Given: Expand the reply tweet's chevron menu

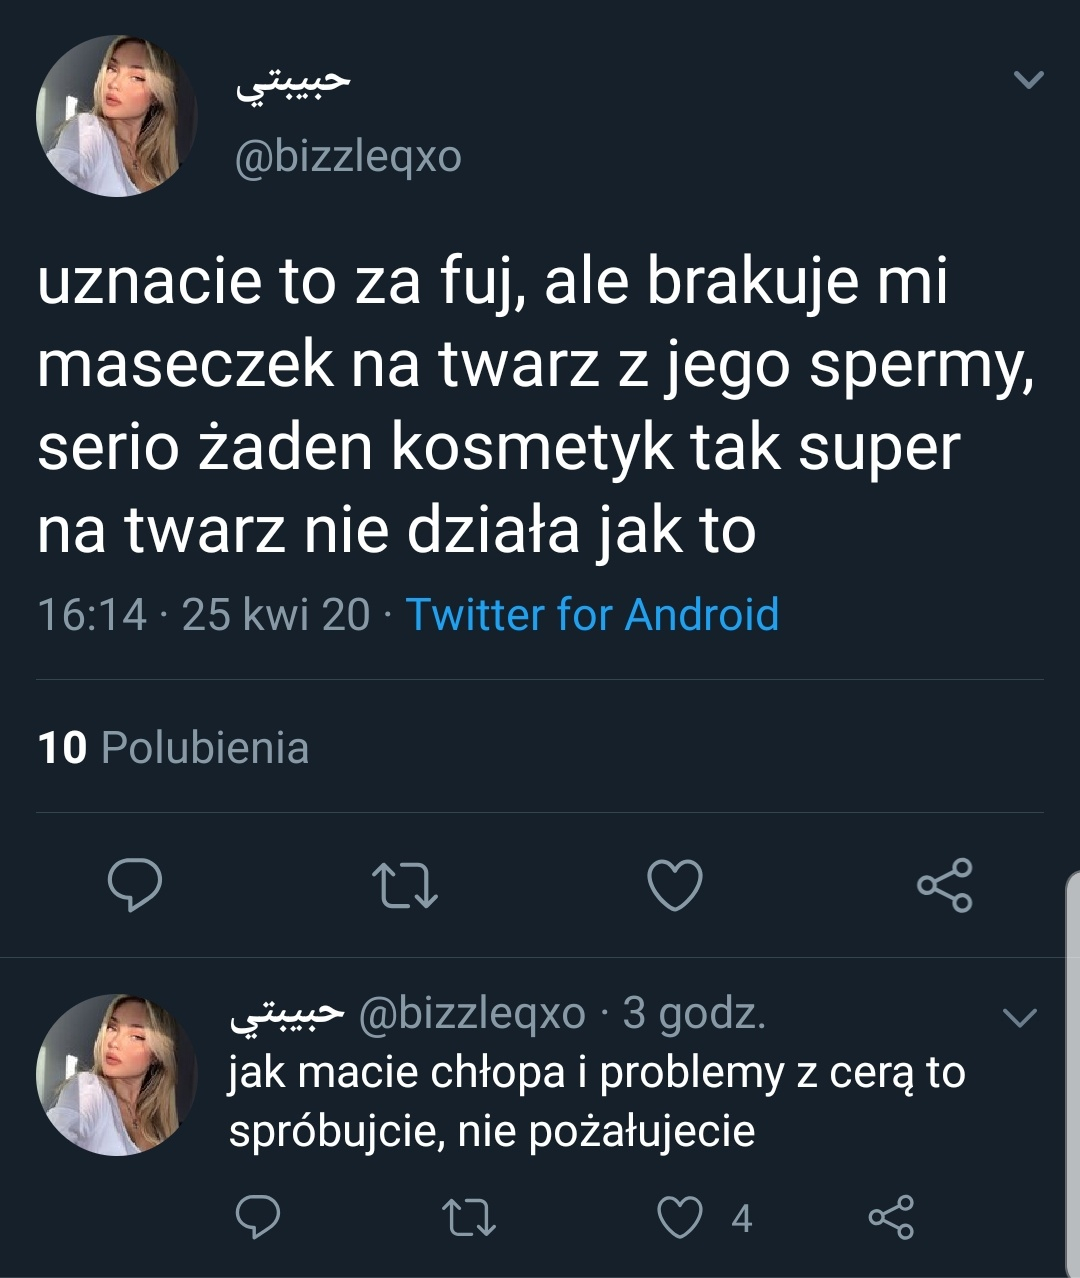Looking at the screenshot, I should coord(1019,1018).
